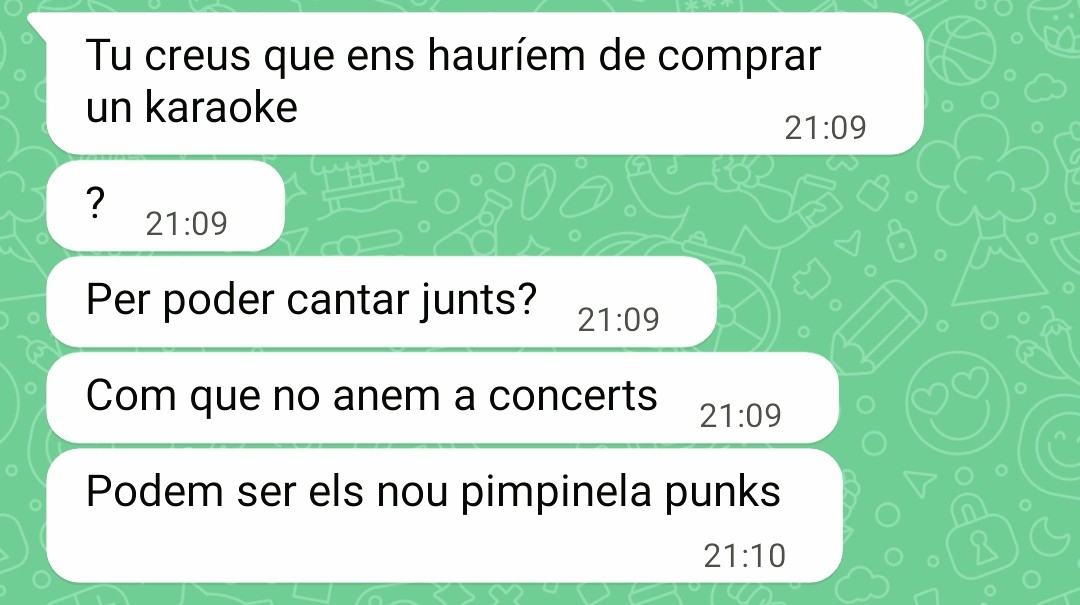Tap the "Com que no anem a concerts" bubble

(x=442, y=398)
